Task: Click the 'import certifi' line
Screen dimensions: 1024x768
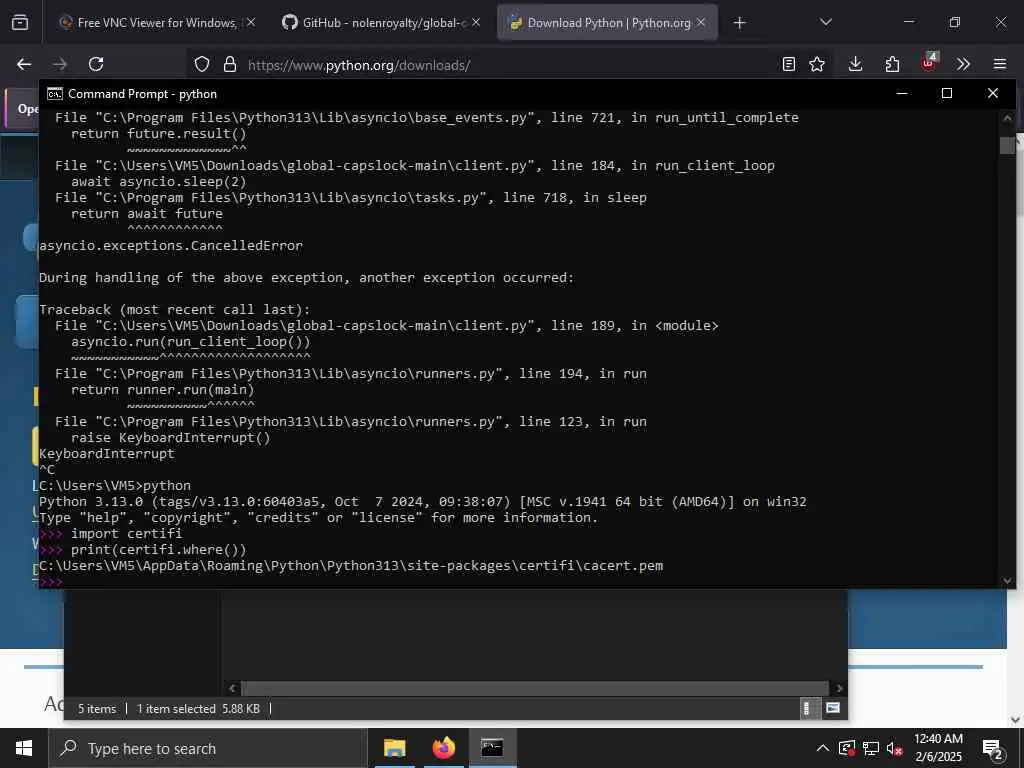Action: pos(127,534)
